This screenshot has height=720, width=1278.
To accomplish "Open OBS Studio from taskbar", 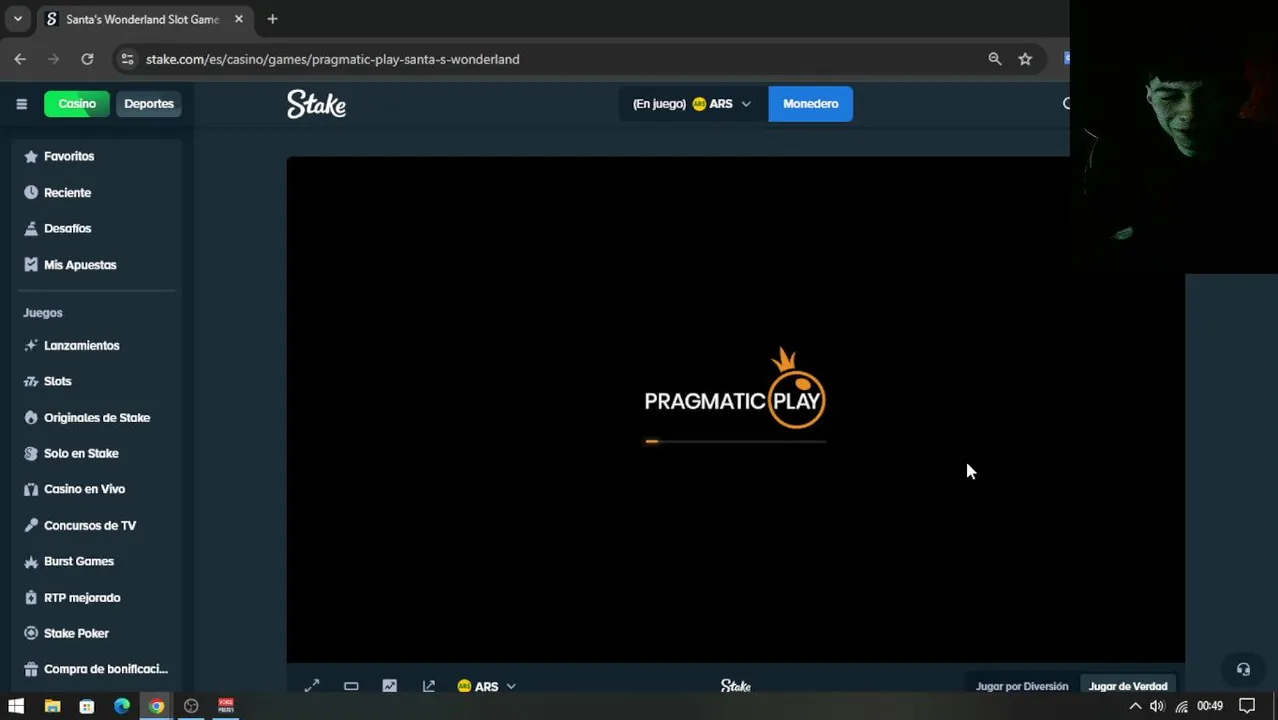I will [191, 706].
